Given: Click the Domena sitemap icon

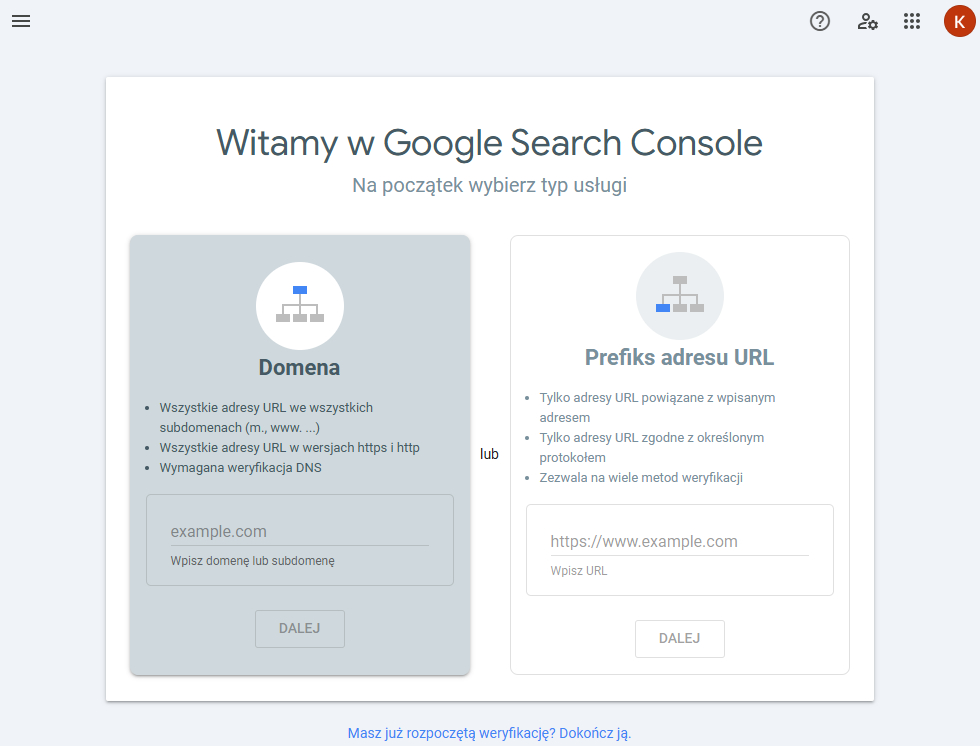Looking at the screenshot, I should click(299, 305).
